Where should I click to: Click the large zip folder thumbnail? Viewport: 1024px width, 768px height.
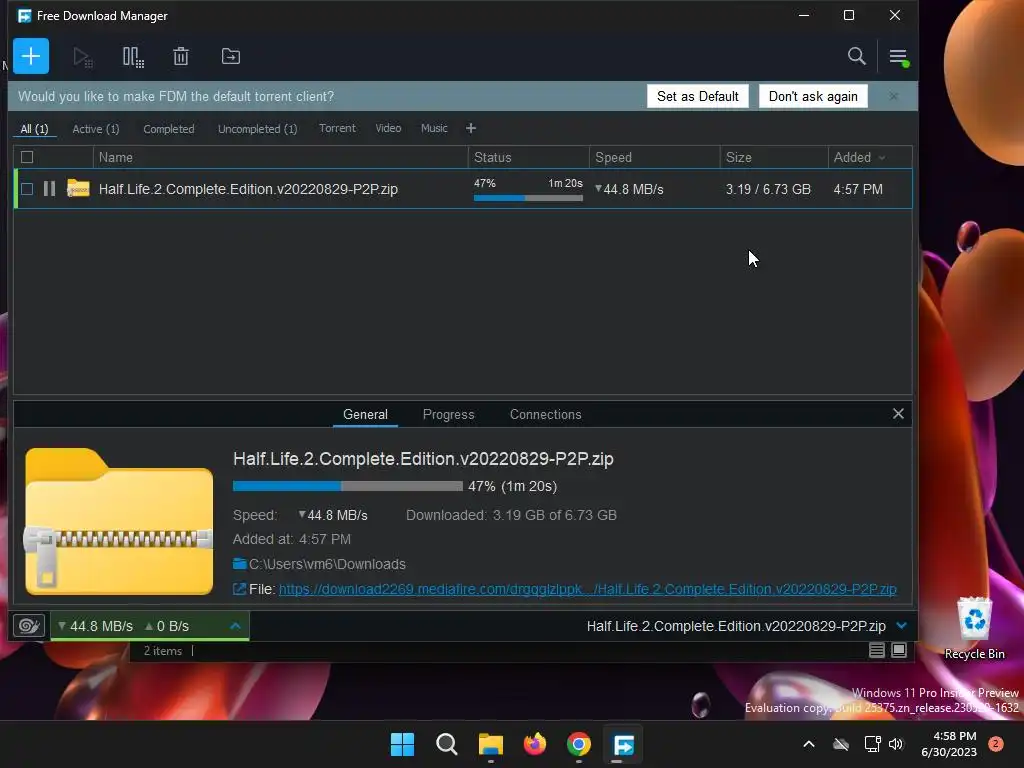point(119,521)
